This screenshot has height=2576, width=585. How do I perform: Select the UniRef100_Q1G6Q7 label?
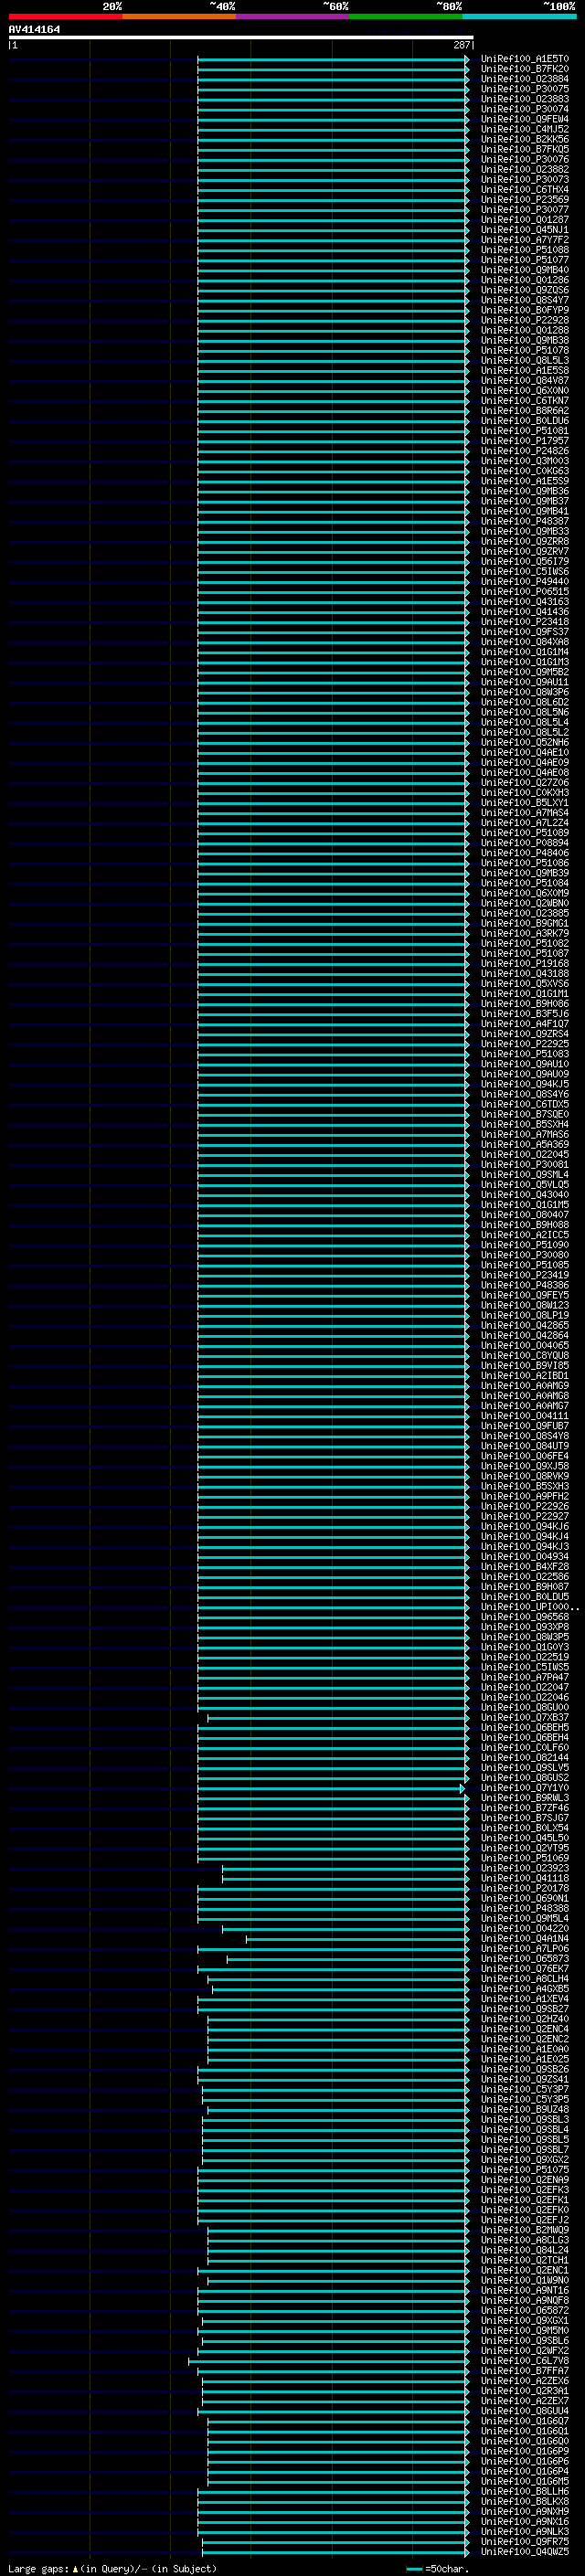[524, 2421]
